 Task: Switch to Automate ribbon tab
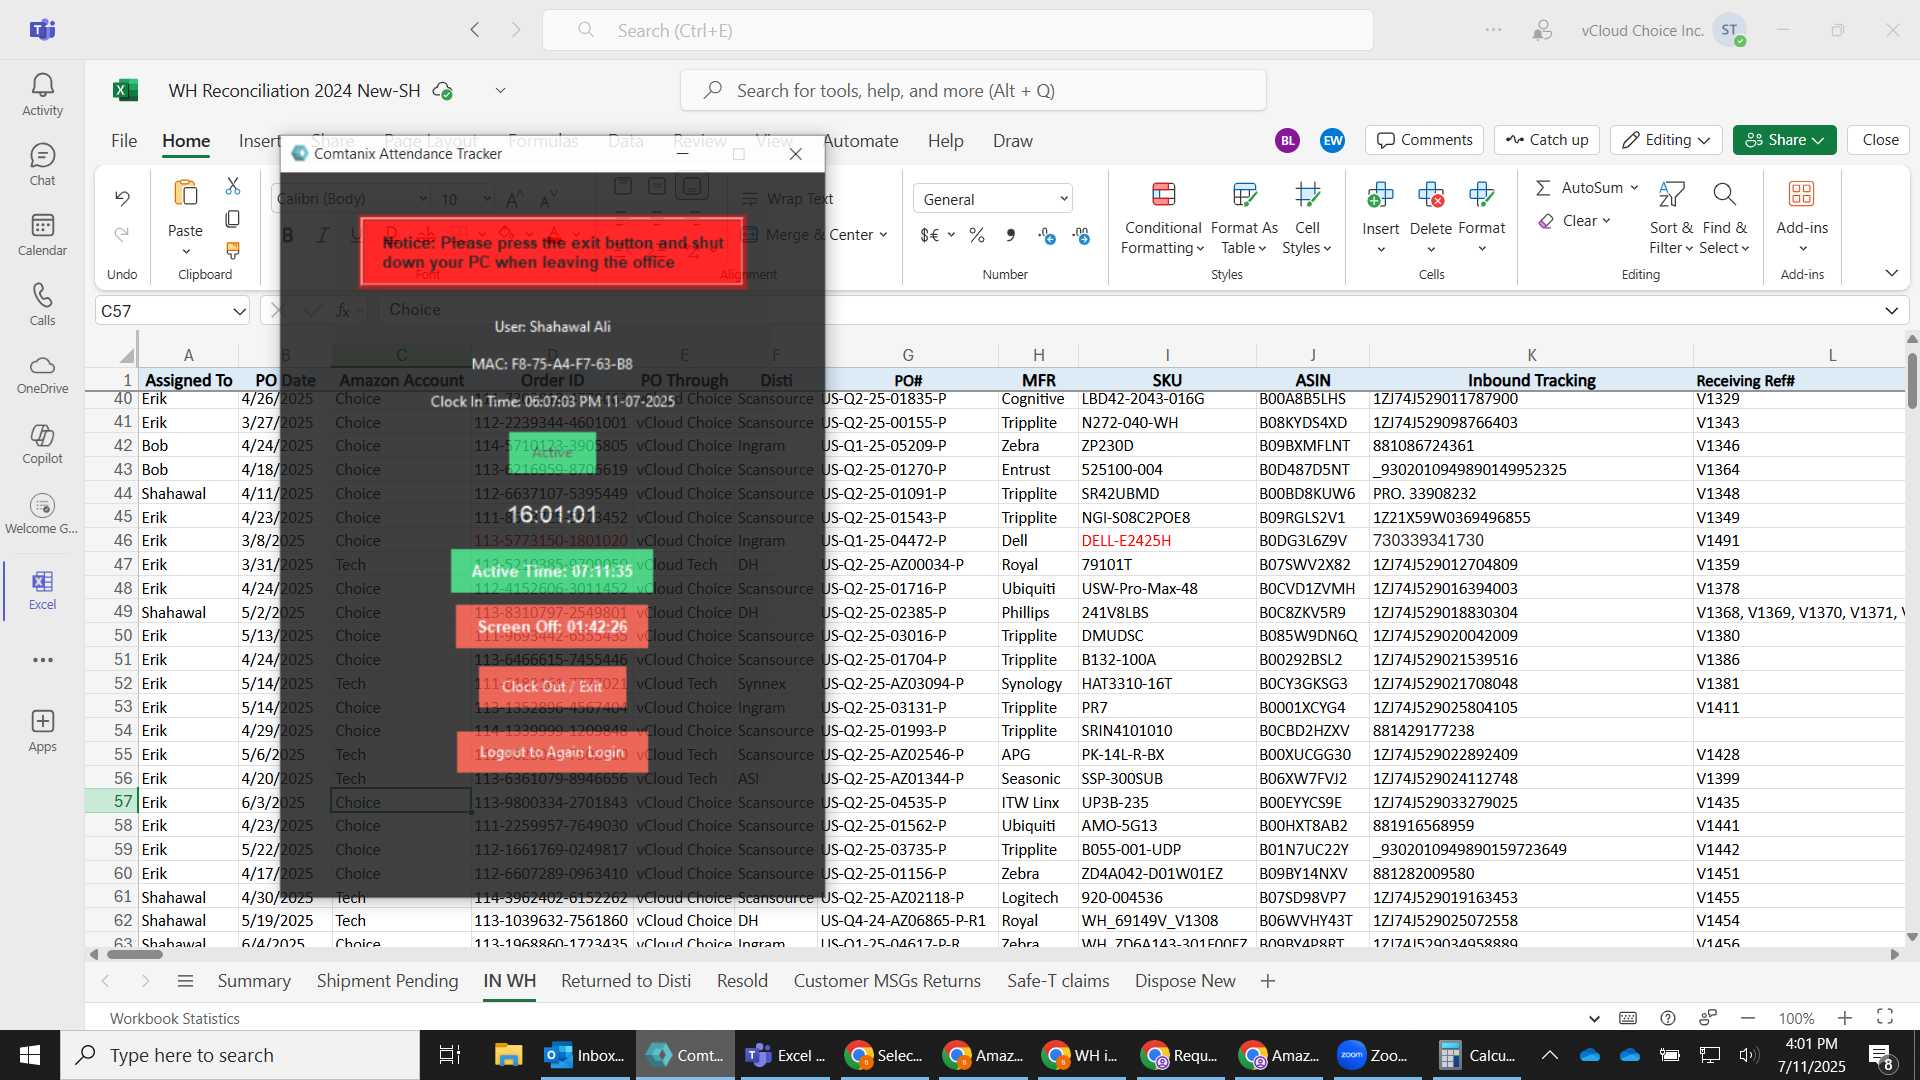pos(860,141)
